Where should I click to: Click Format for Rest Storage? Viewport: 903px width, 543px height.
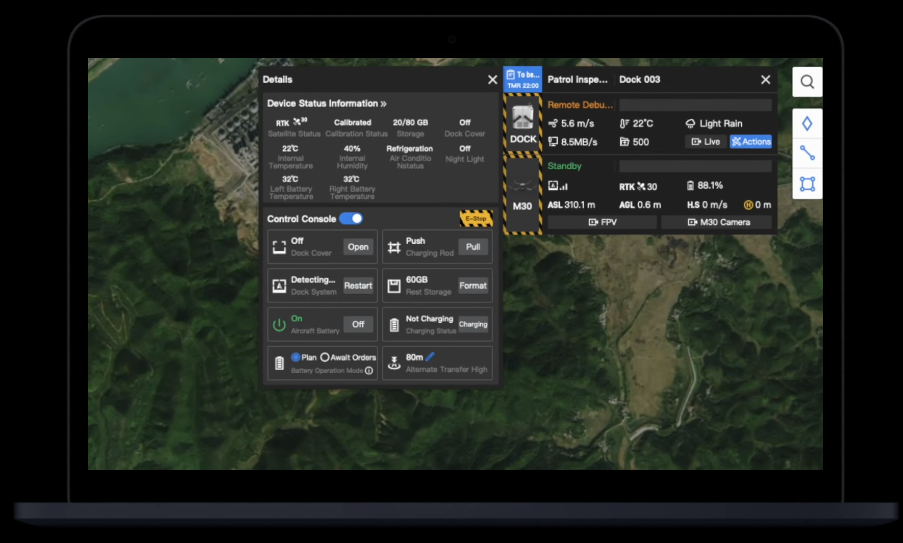473,286
